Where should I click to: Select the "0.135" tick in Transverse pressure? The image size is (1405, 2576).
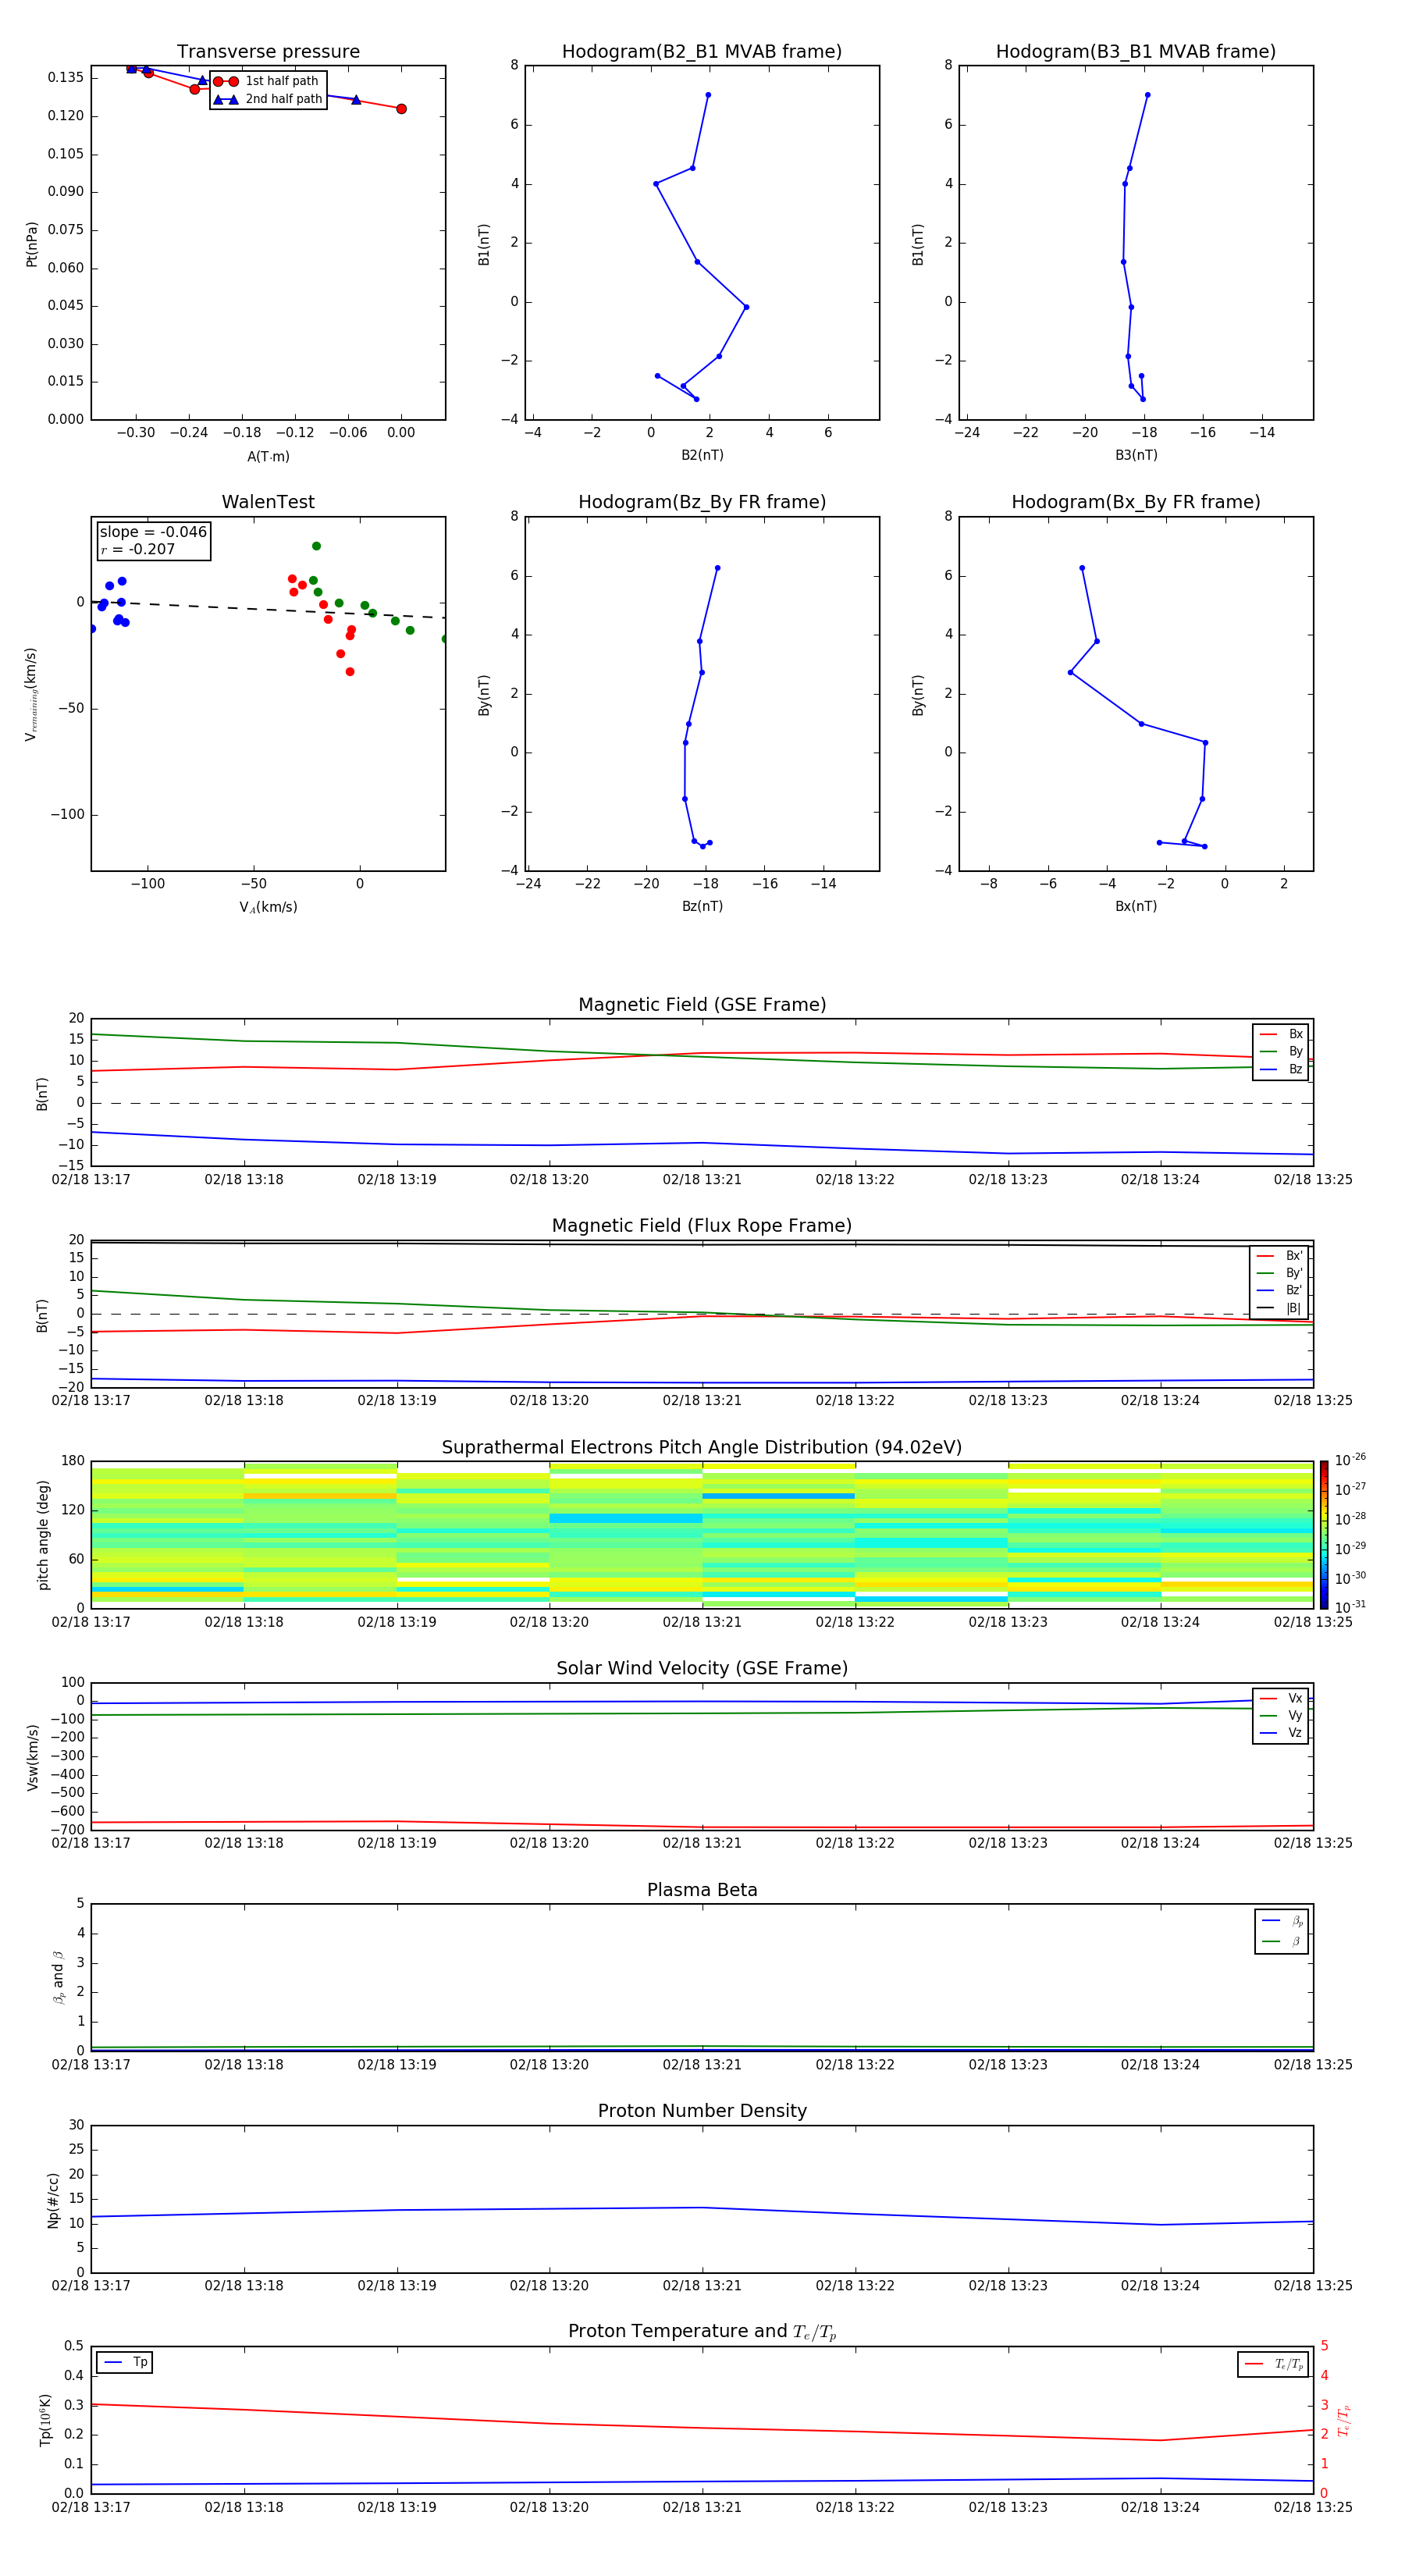pos(66,78)
